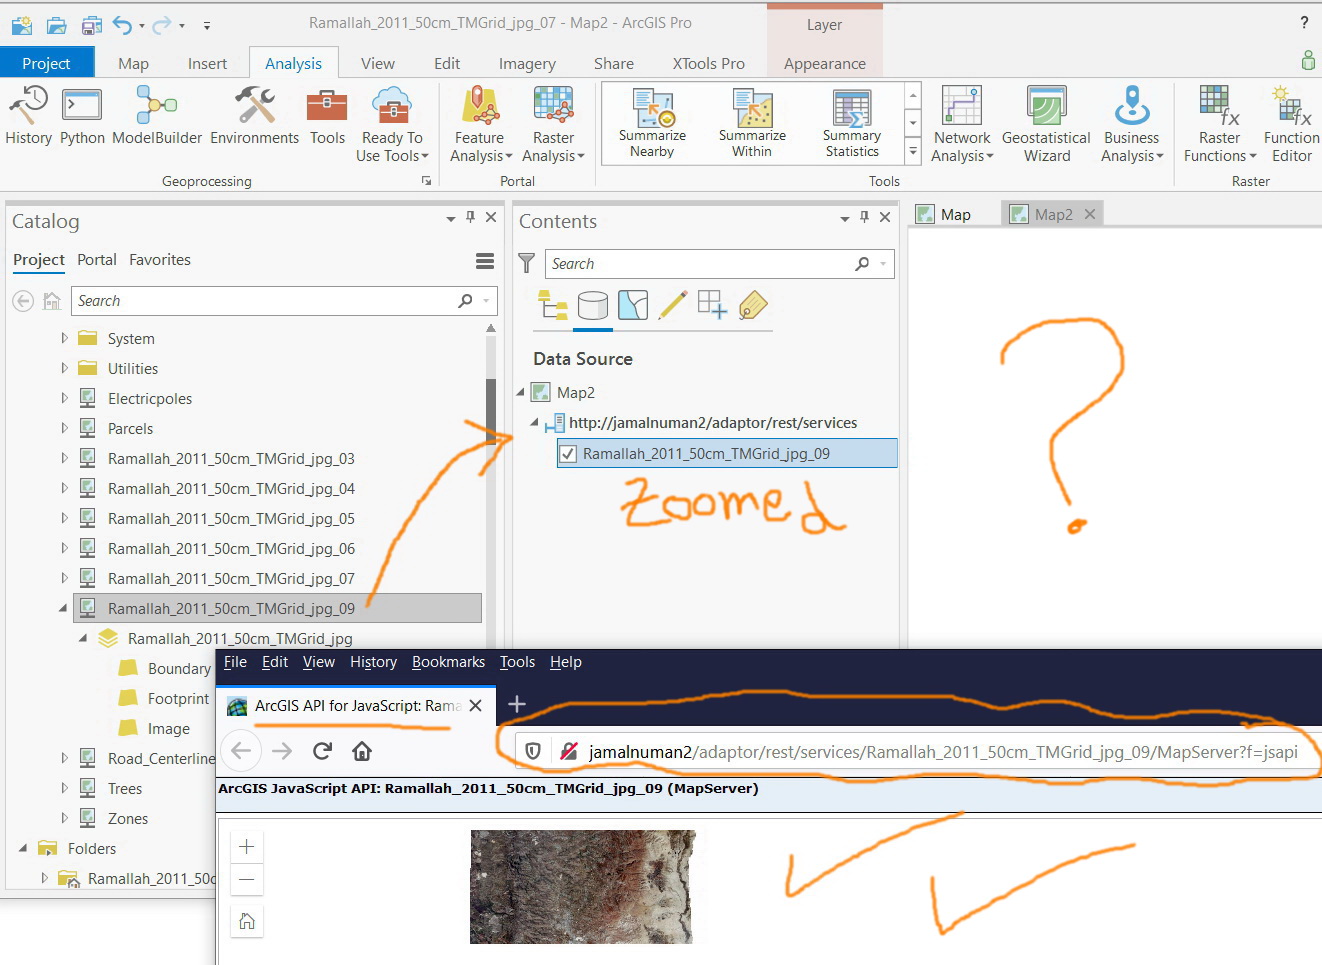The height and width of the screenshot is (965, 1322).
Task: Expand the System folder in Catalog
Action: pyautogui.click(x=65, y=339)
